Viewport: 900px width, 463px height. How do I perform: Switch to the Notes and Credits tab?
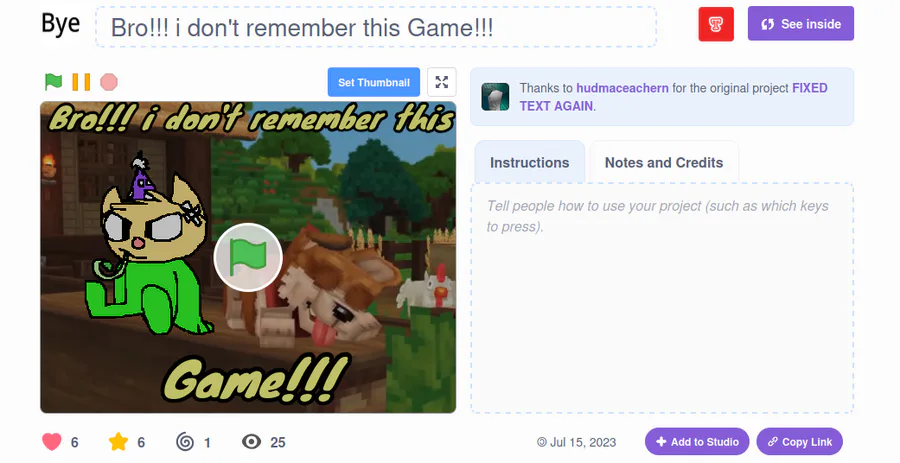[x=664, y=162]
